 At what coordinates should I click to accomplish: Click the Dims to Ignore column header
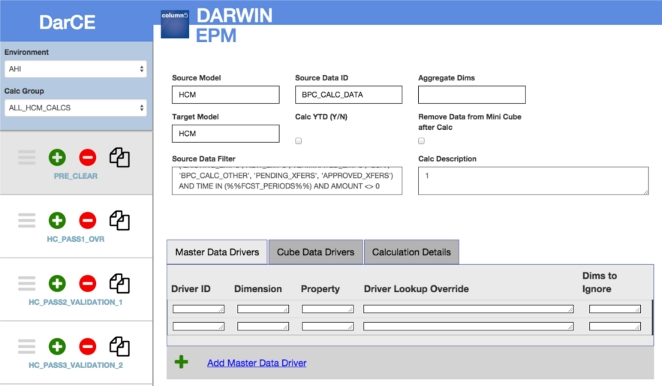tap(600, 282)
